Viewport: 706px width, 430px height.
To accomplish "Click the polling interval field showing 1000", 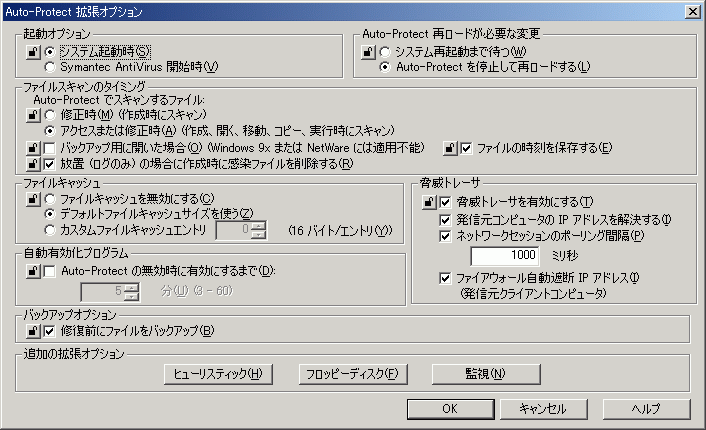I will [505, 256].
